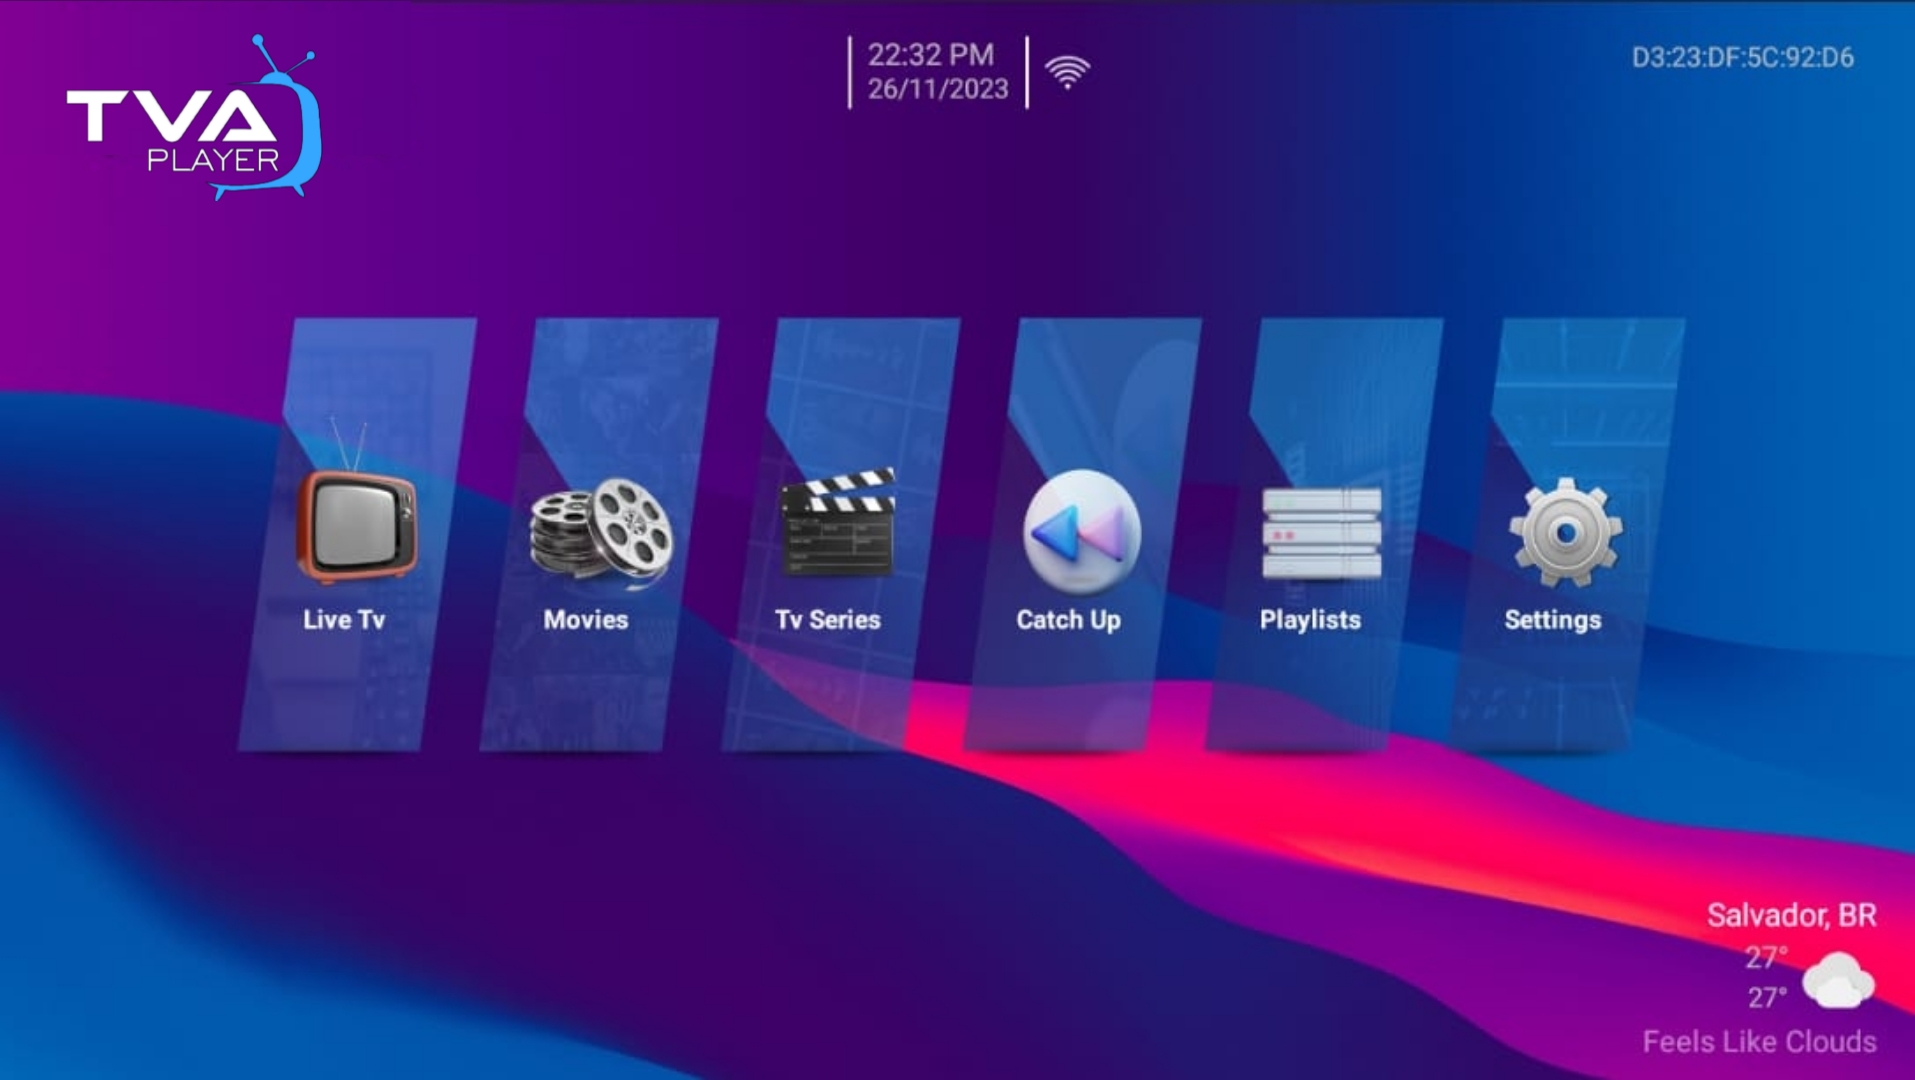The height and width of the screenshot is (1080, 1915).
Task: Click the Wi-Fi signal icon
Action: [1067, 73]
